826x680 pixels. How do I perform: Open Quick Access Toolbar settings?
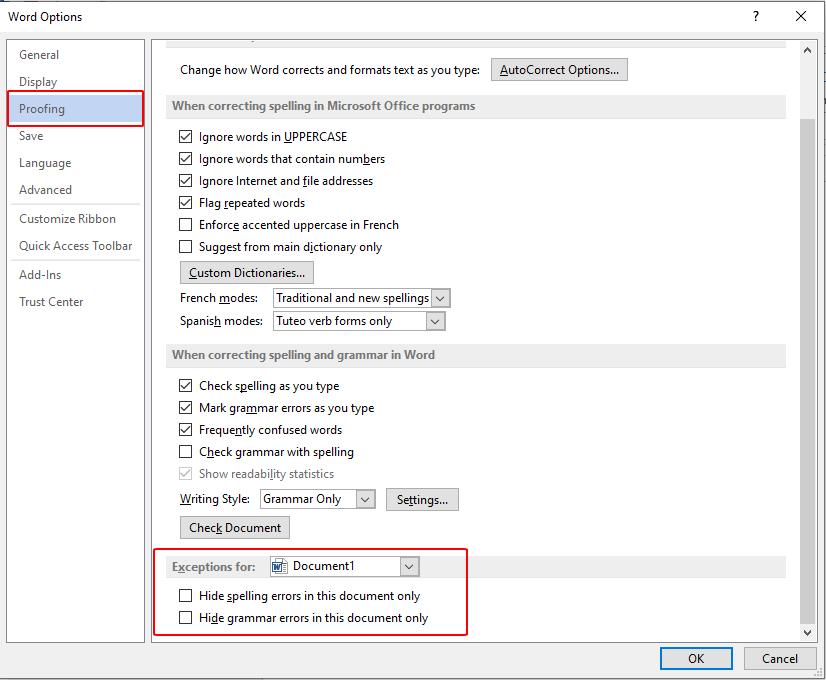[x=75, y=246]
